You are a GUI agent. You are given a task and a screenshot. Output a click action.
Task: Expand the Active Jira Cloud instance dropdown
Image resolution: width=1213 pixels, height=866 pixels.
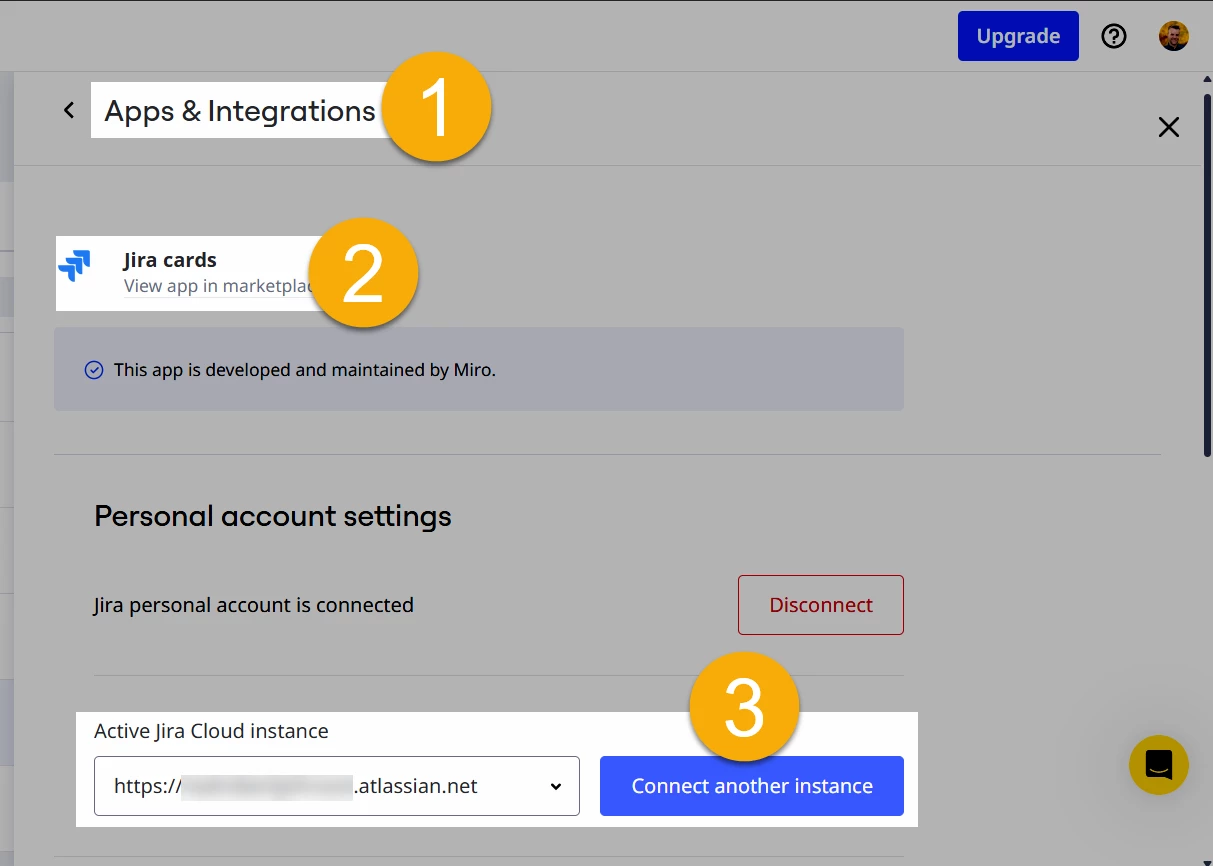[337, 786]
